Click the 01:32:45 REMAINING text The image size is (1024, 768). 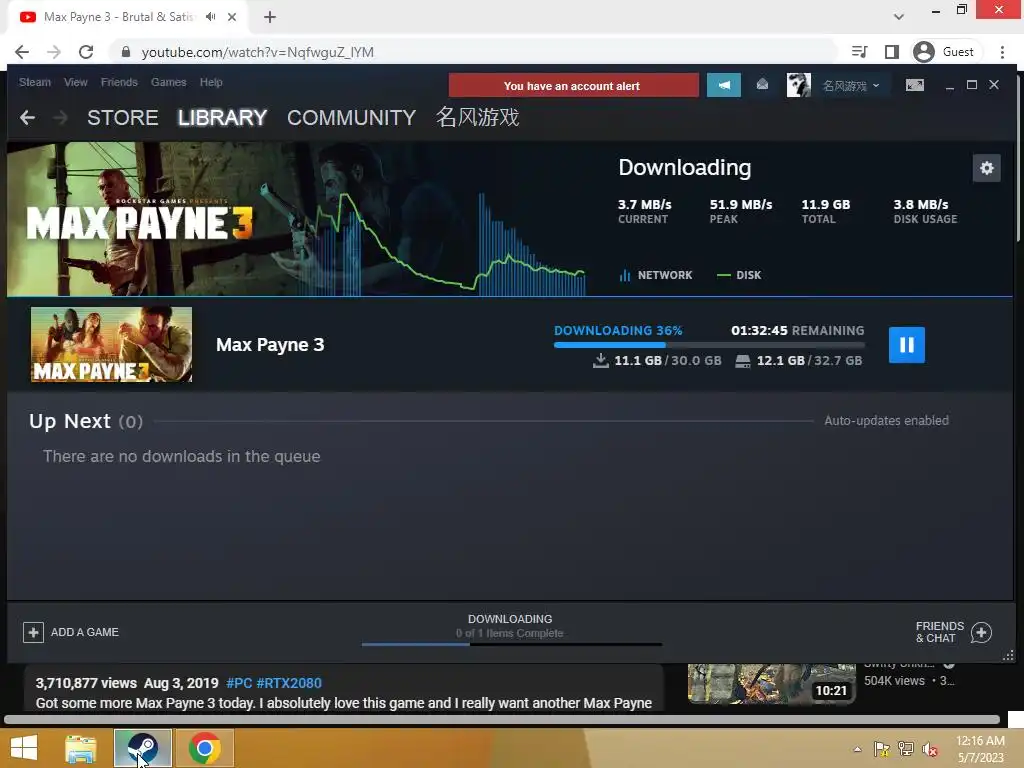point(797,330)
